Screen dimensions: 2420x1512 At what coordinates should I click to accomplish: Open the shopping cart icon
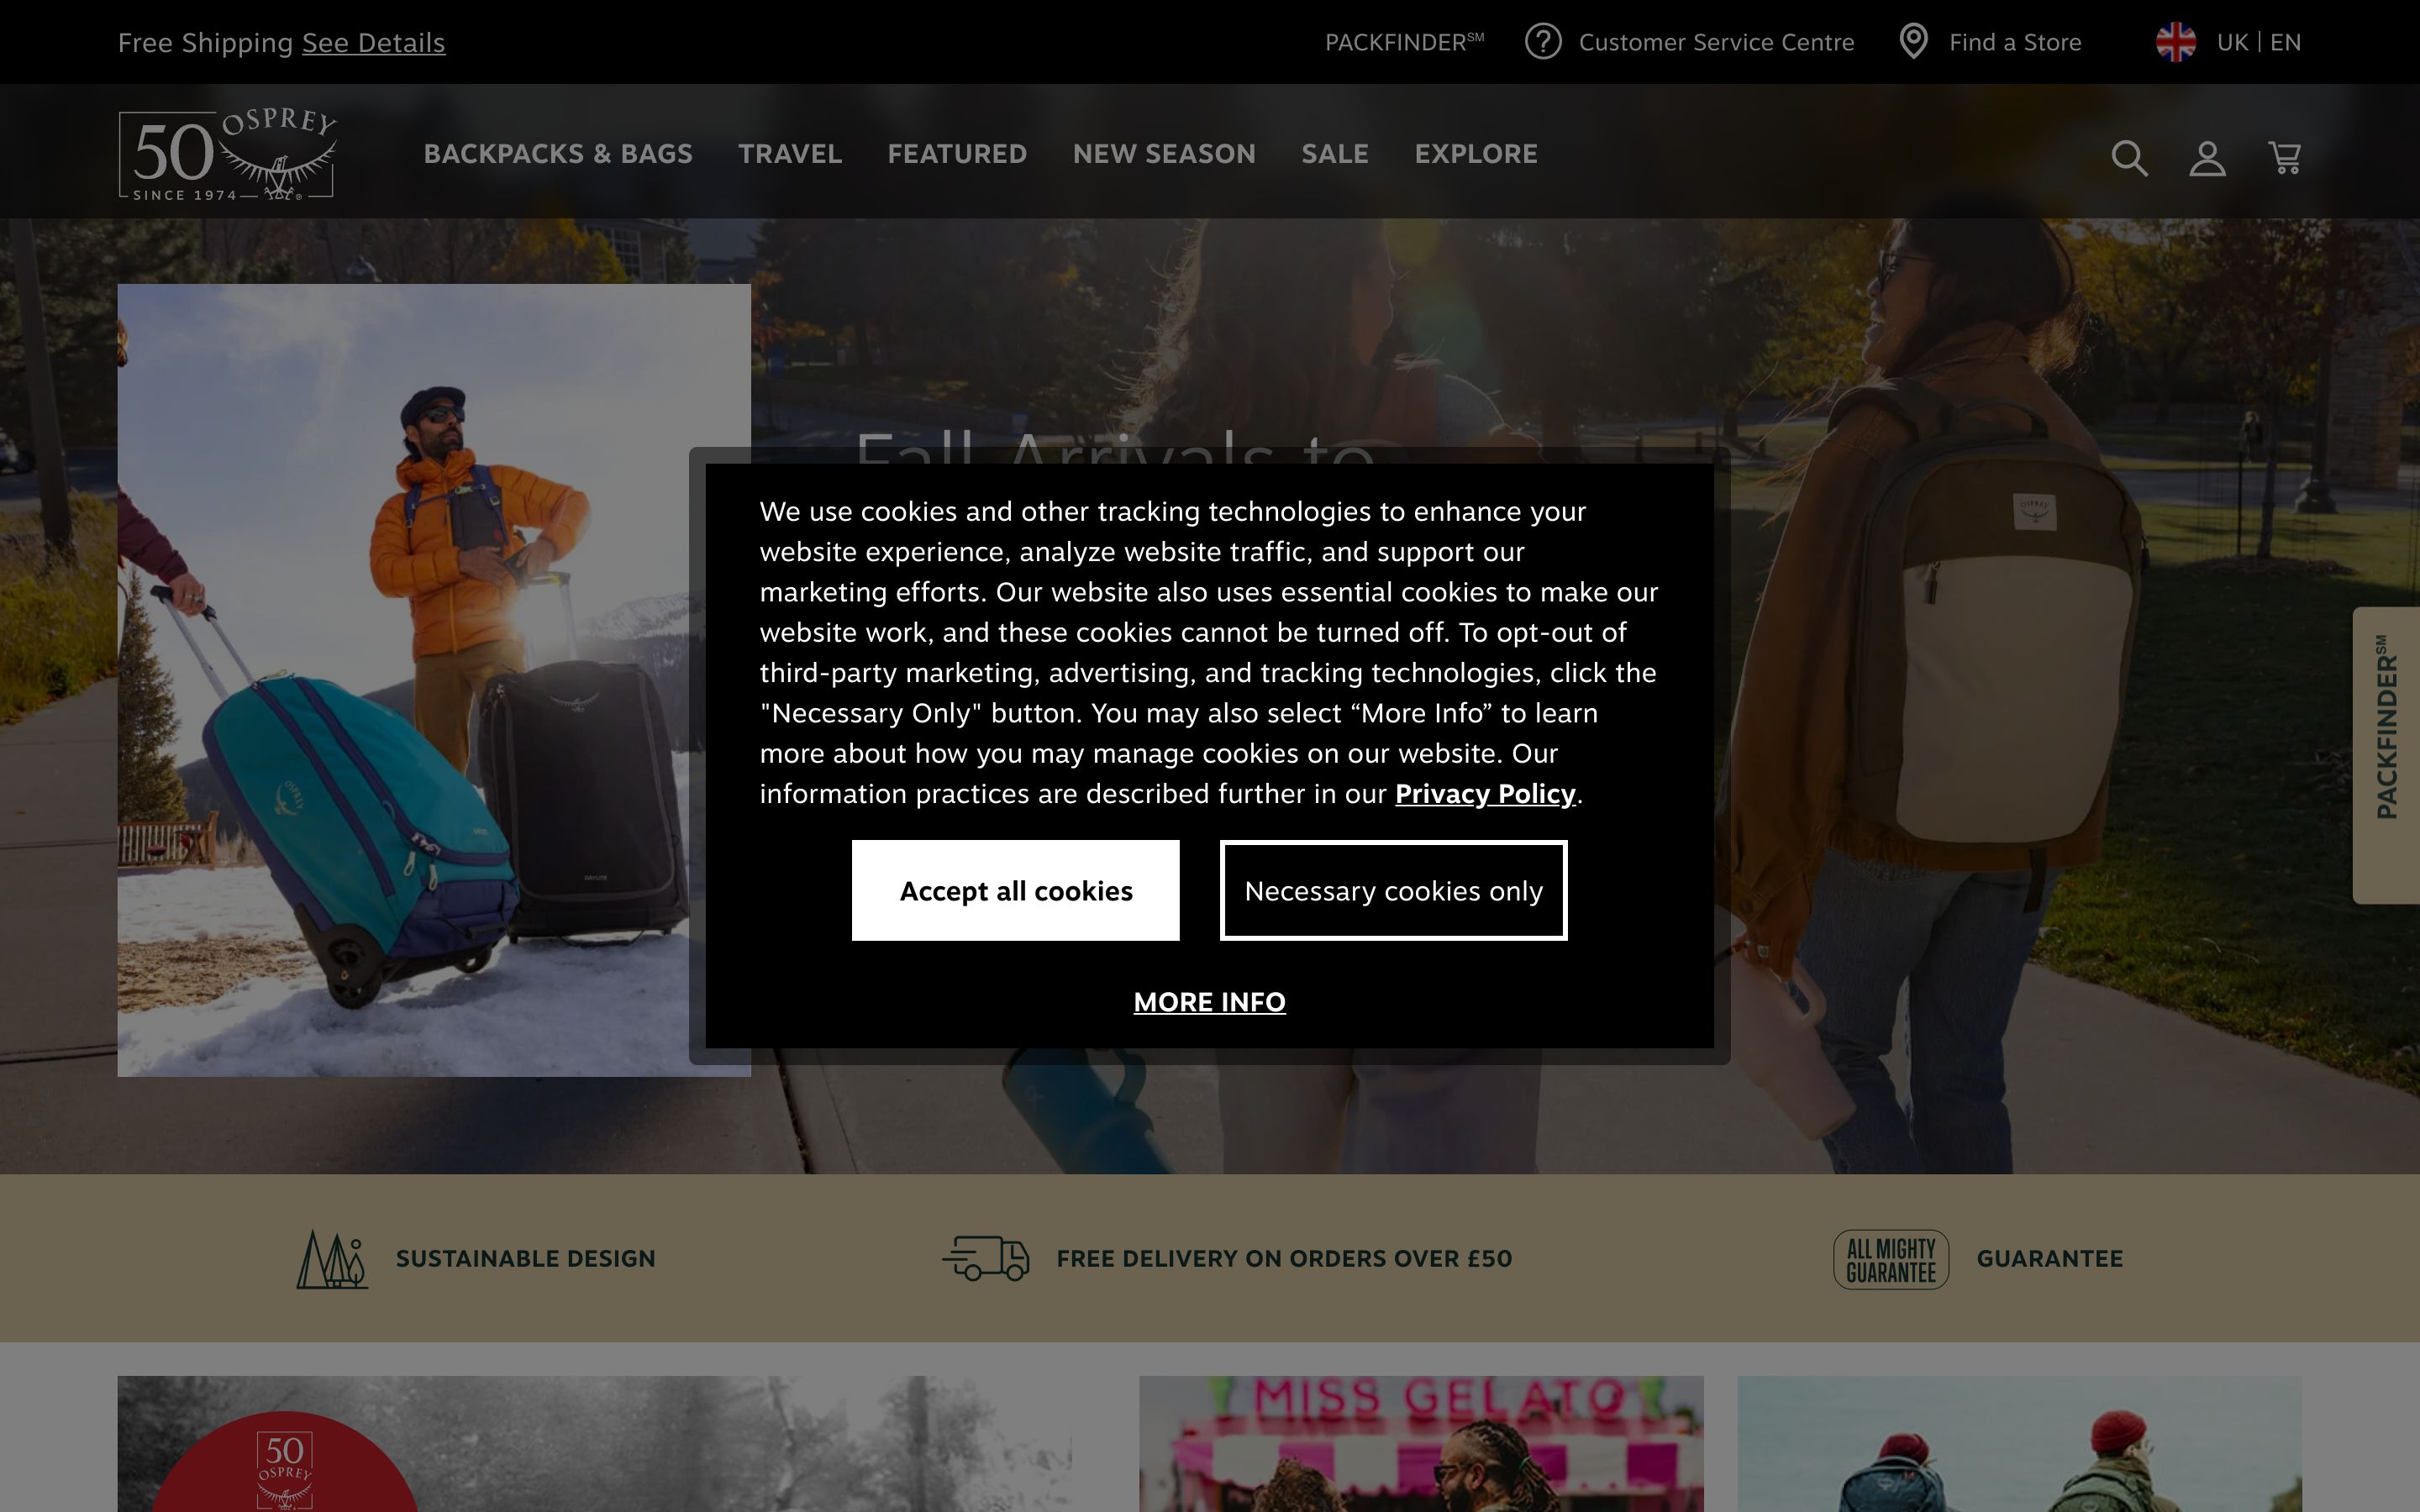[2285, 158]
